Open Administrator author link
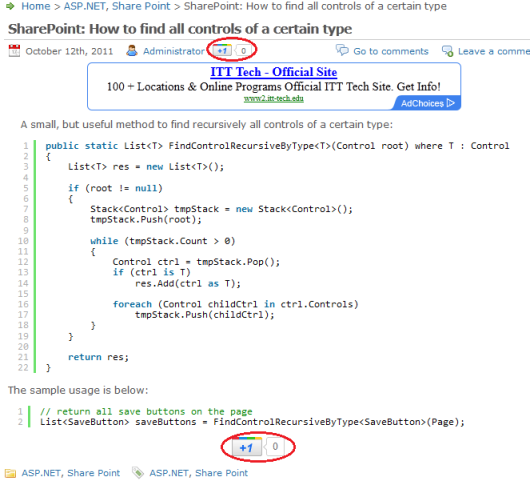 [x=174, y=51]
